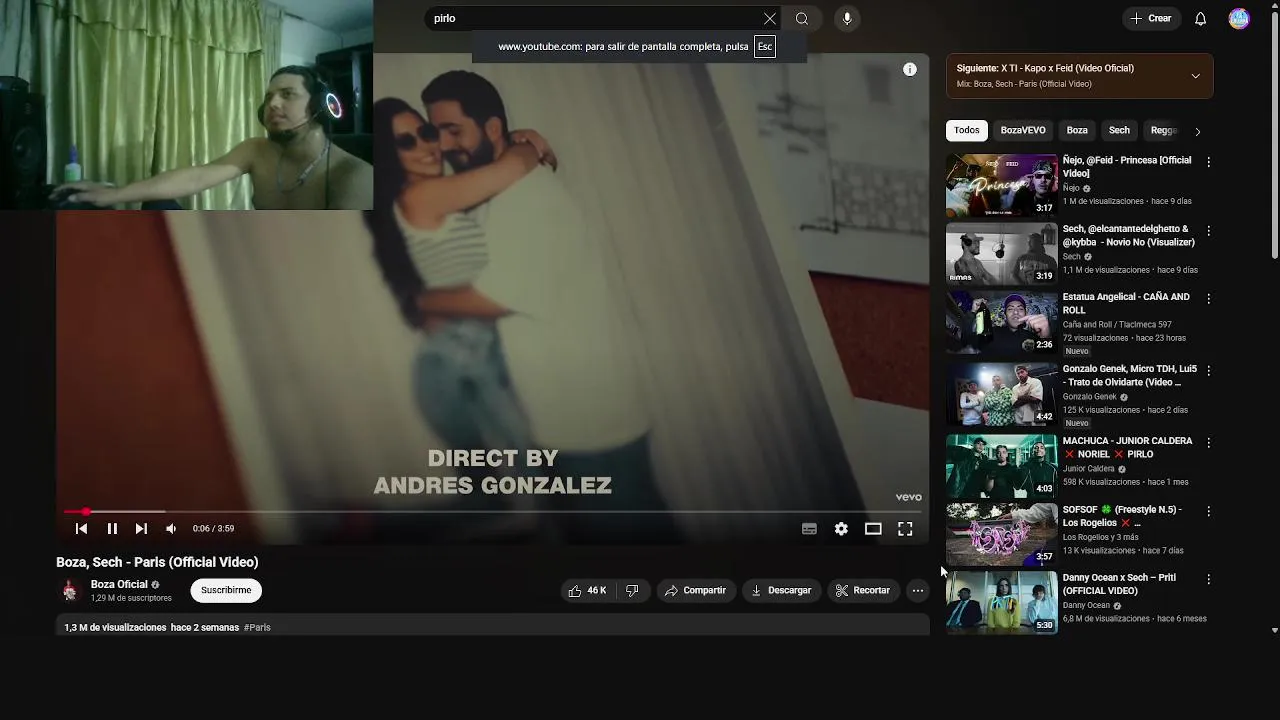Clip the video using Recortar
Screen dimensions: 1280x720
(x=863, y=591)
